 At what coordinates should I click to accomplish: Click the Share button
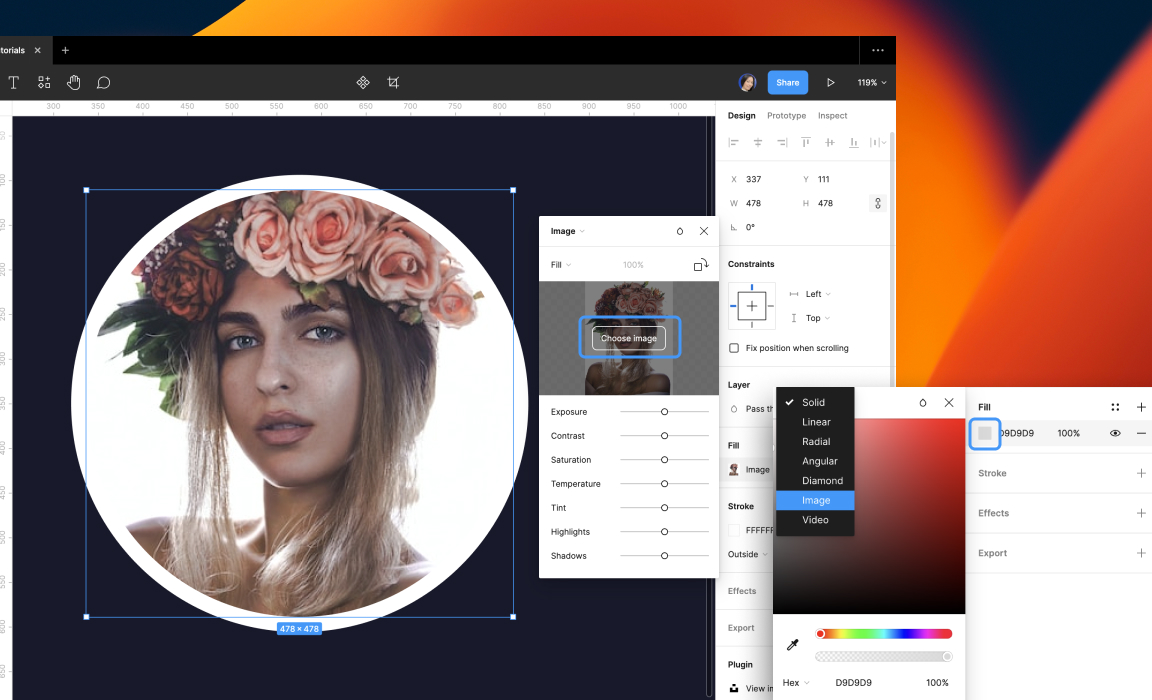[x=788, y=82]
